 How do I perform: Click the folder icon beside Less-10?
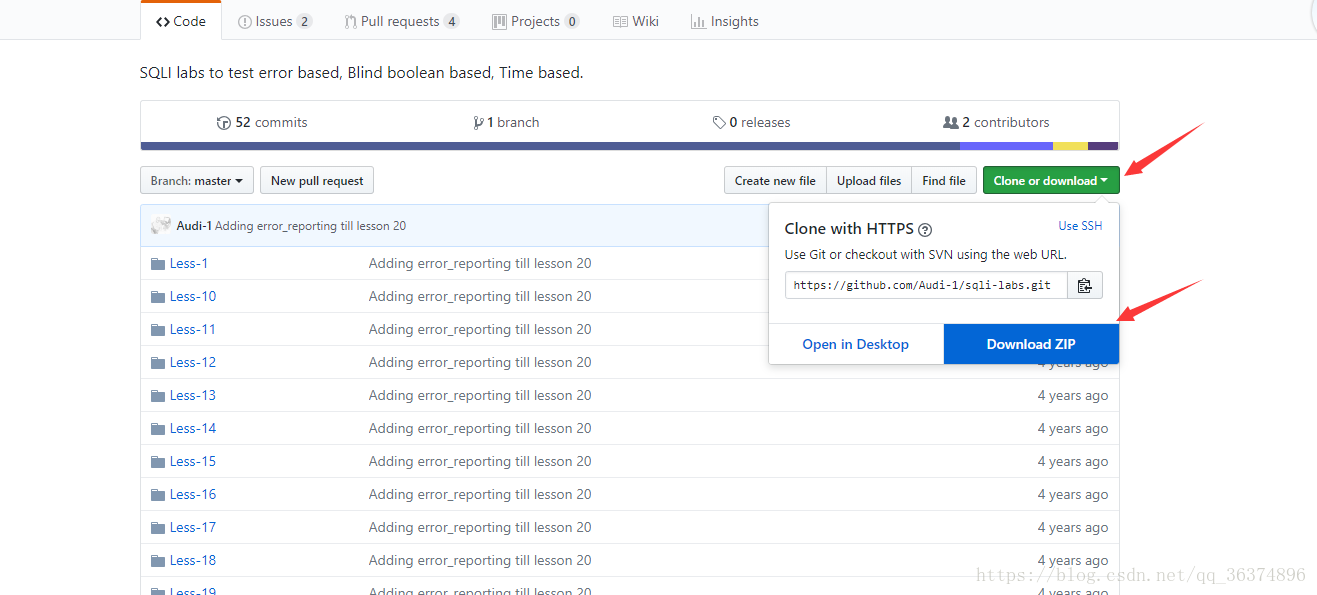pos(158,297)
